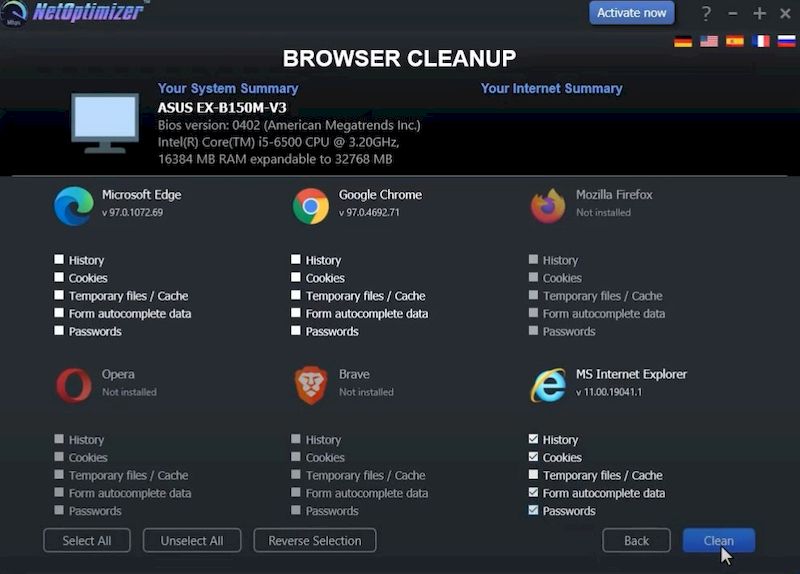Click the Google Chrome browser icon

click(x=311, y=206)
